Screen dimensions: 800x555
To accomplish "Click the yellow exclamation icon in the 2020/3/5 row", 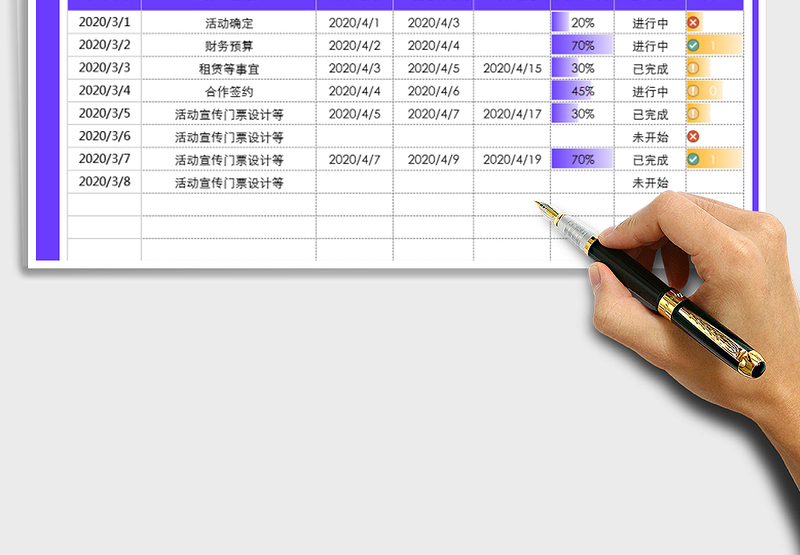I will (x=693, y=113).
